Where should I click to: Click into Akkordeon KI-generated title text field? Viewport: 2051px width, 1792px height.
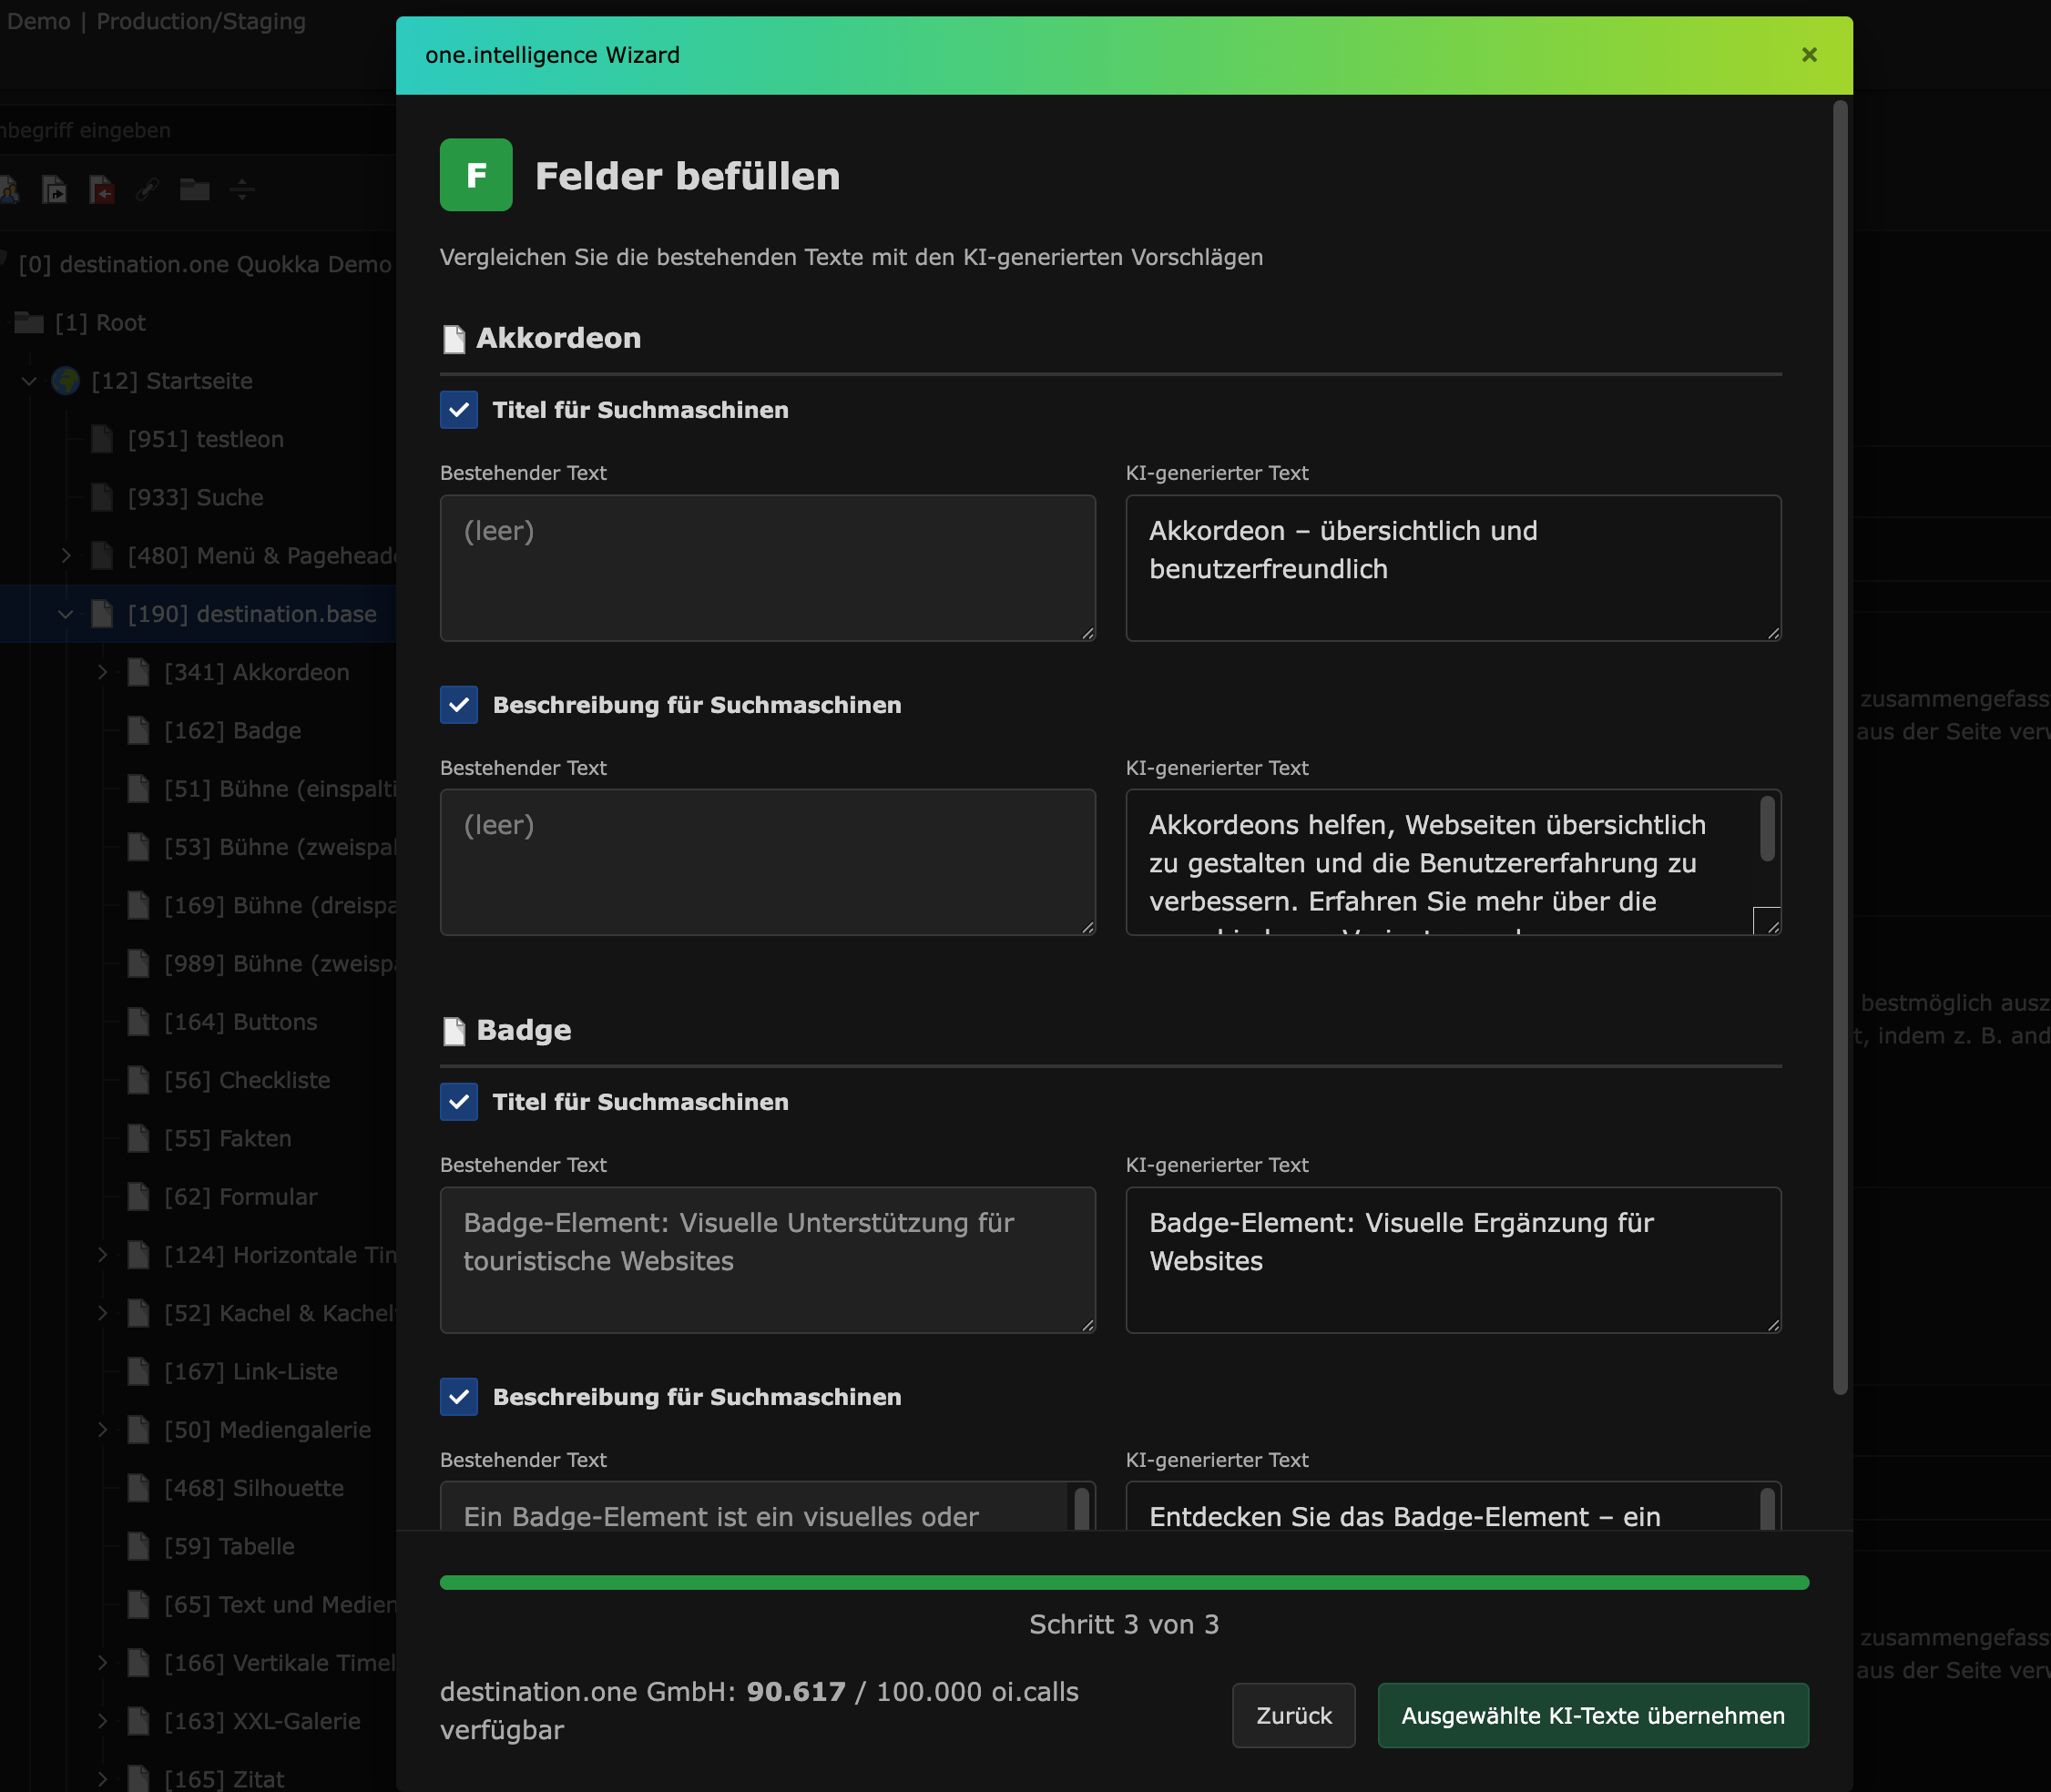(1452, 567)
